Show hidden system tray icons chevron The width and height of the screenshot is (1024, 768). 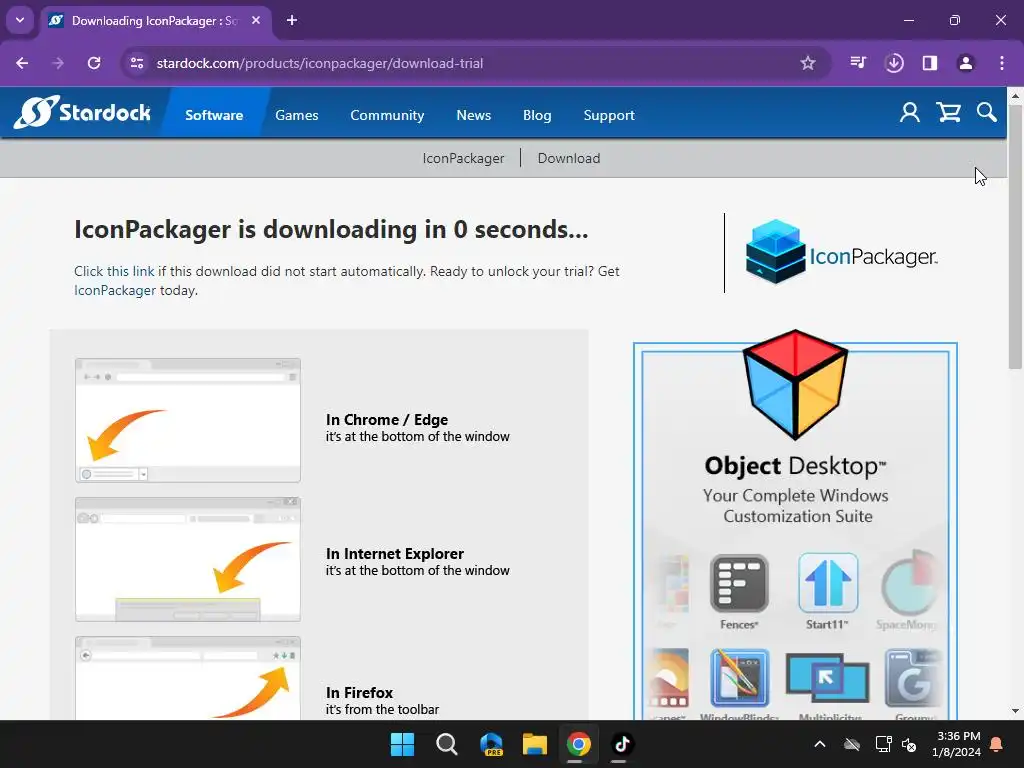pyautogui.click(x=820, y=744)
